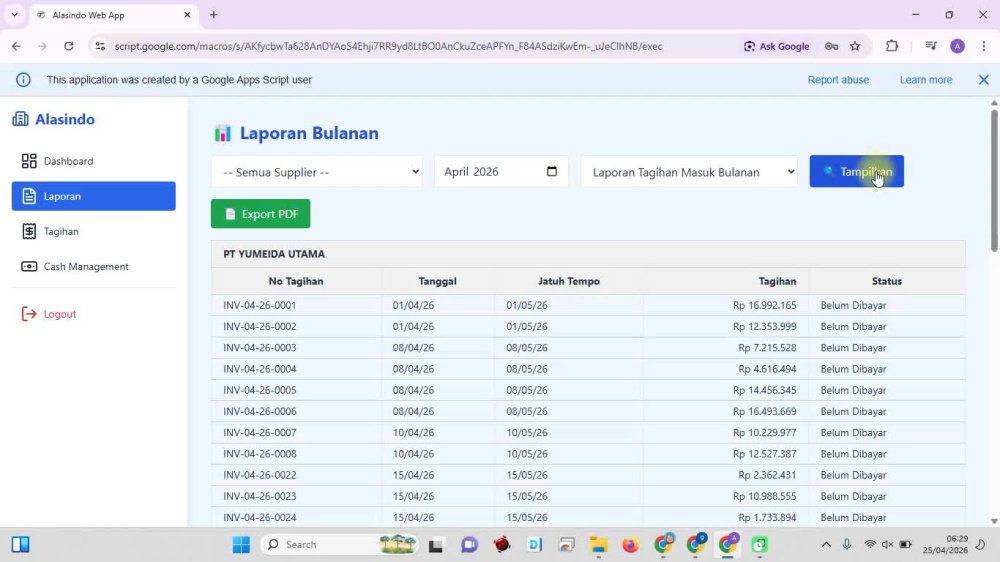The height and width of the screenshot is (562, 1000).
Task: Click the Wi-Fi icon in the system tray
Action: pos(870,544)
